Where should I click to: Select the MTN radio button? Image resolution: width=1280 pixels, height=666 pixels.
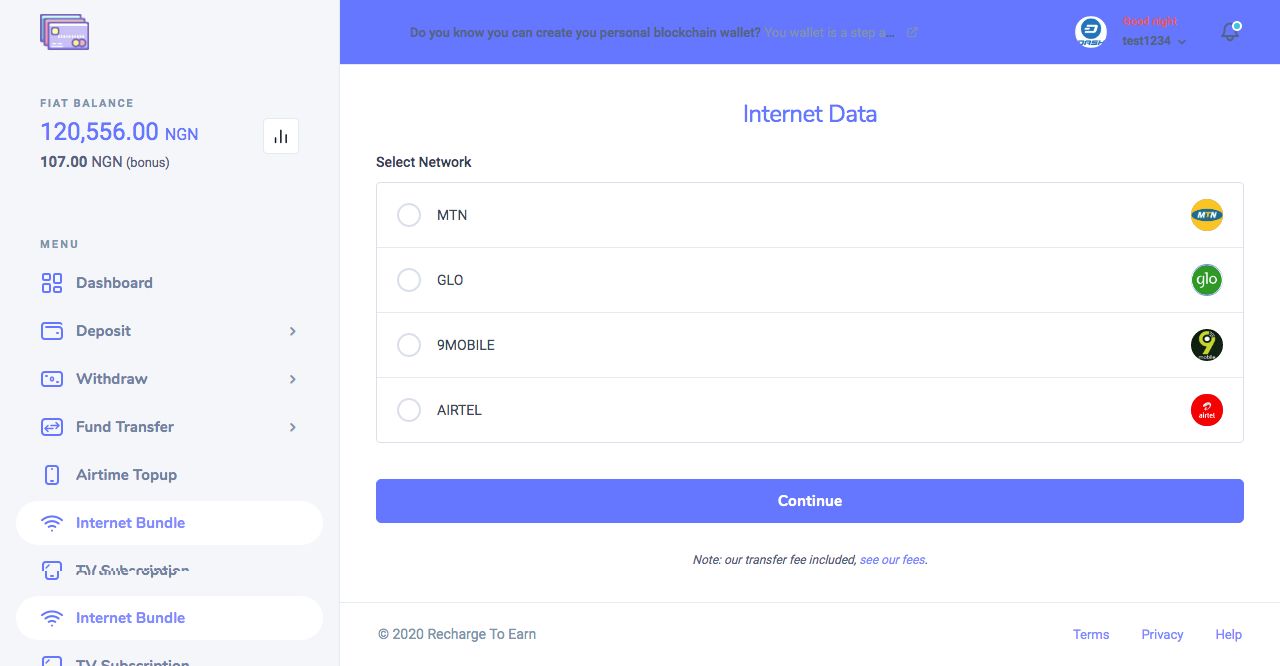point(409,215)
